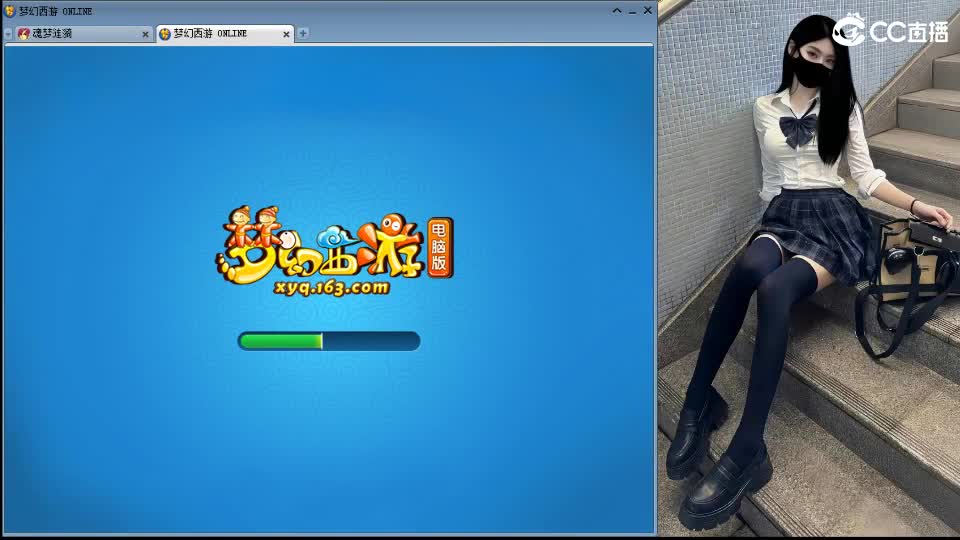Click the 梦幻西游 game logo
The width and height of the screenshot is (960, 540).
(334, 251)
